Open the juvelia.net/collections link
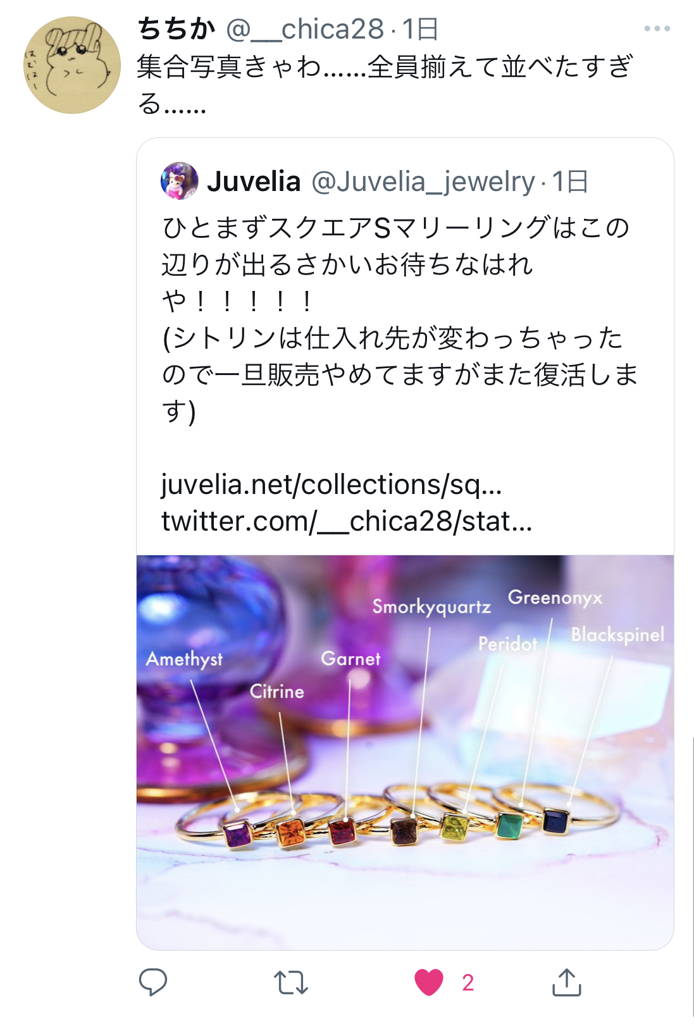 [x=331, y=485]
